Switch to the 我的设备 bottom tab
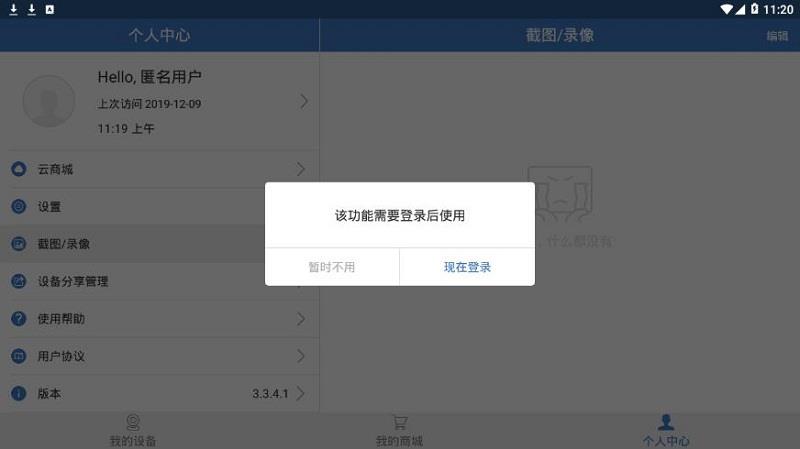The height and width of the screenshot is (449, 800). [x=133, y=431]
